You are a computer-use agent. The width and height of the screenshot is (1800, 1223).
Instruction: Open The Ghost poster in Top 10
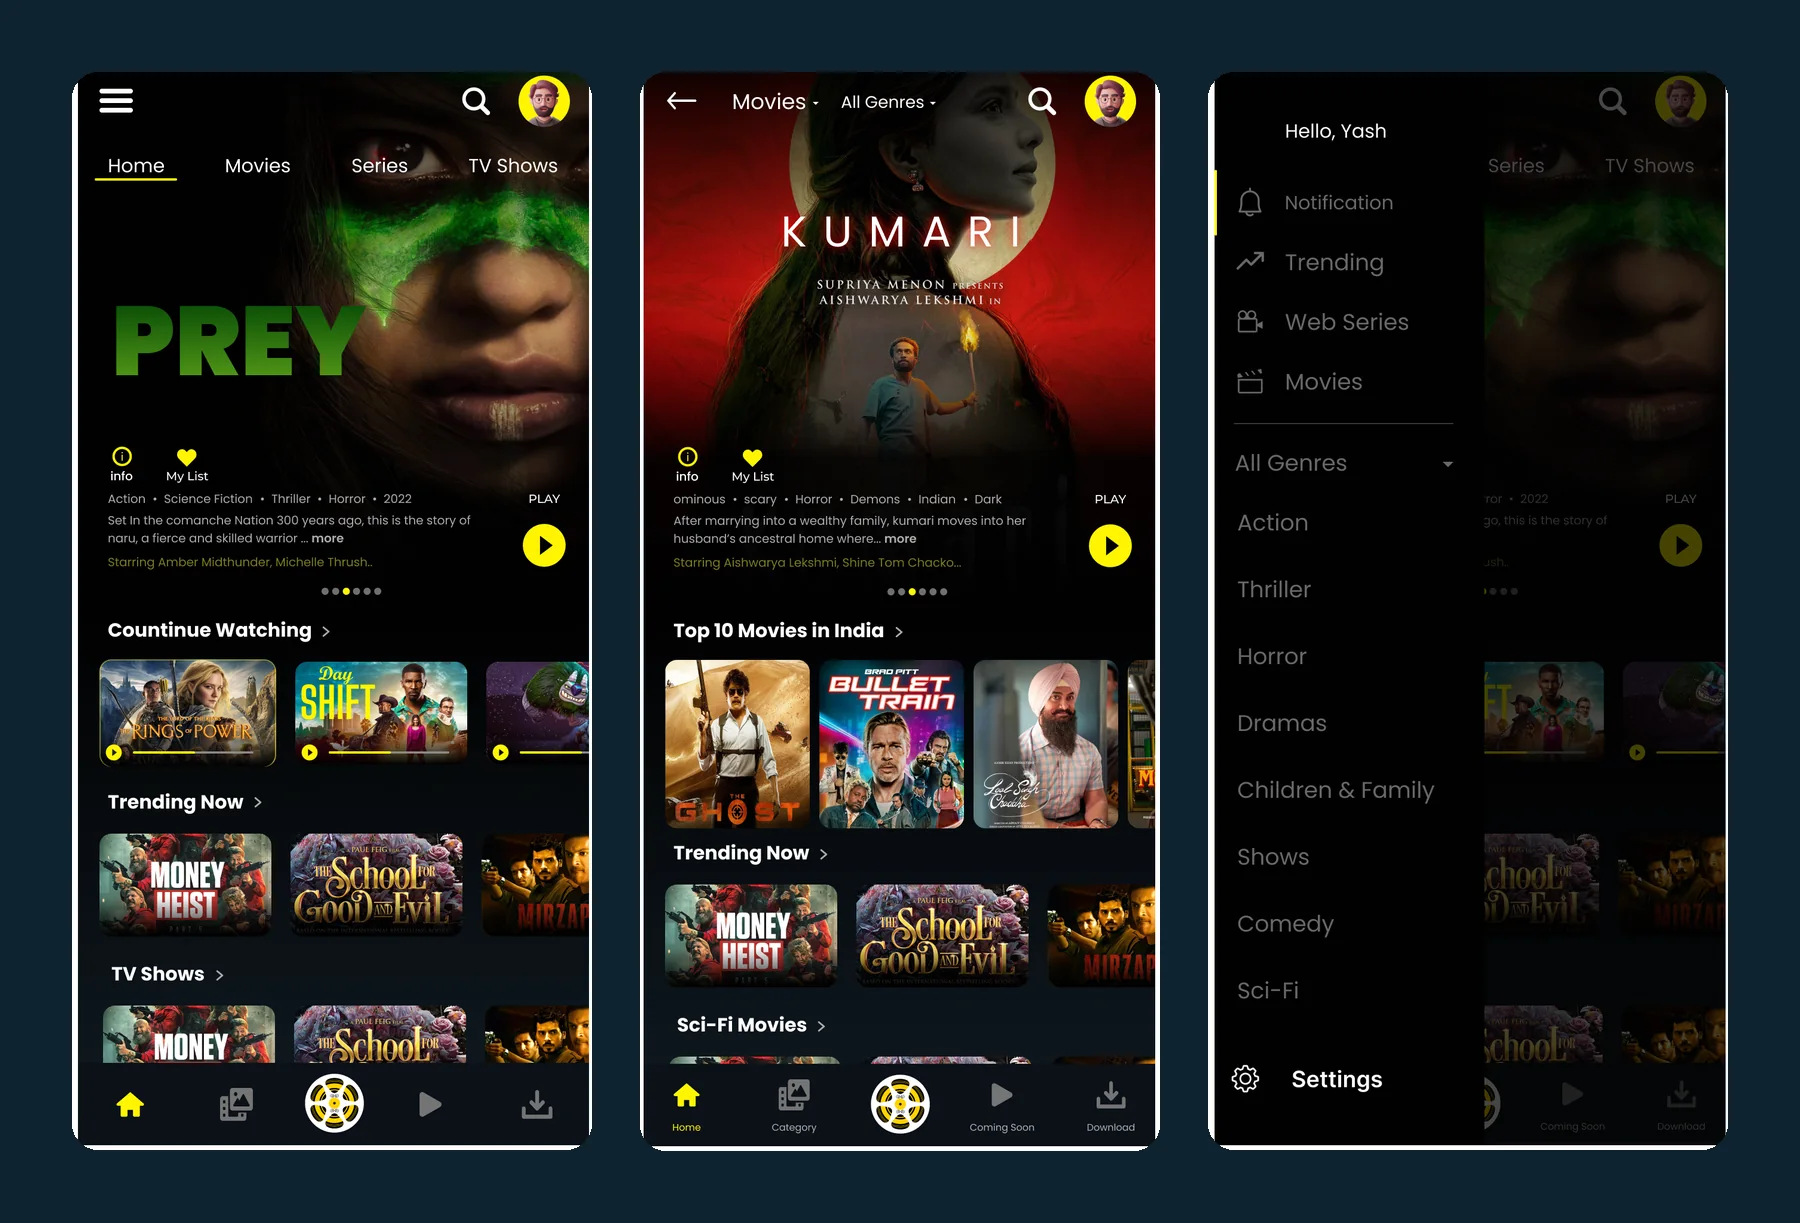click(x=737, y=744)
